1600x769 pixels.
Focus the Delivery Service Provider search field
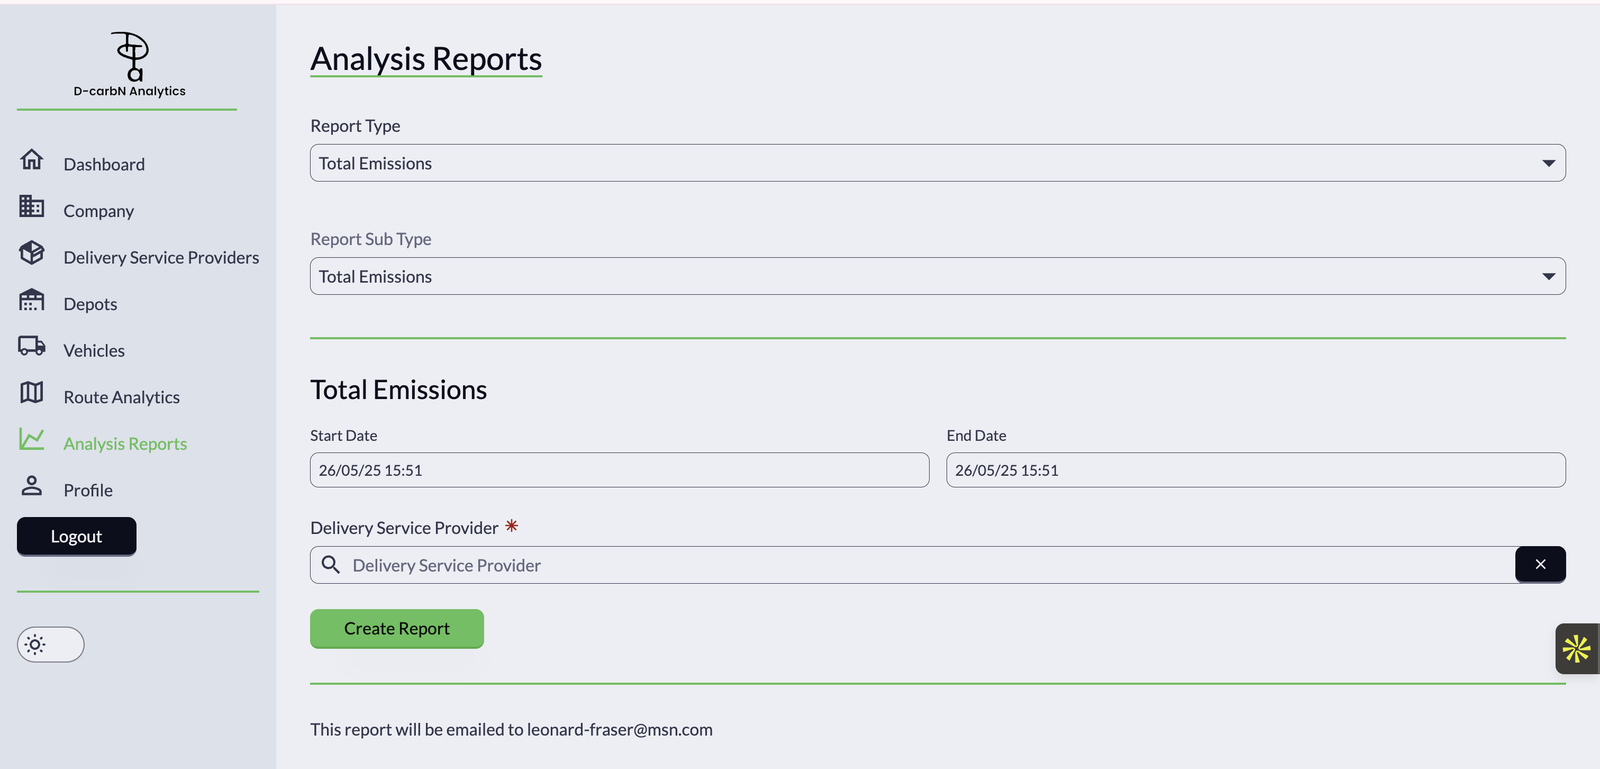point(913,565)
